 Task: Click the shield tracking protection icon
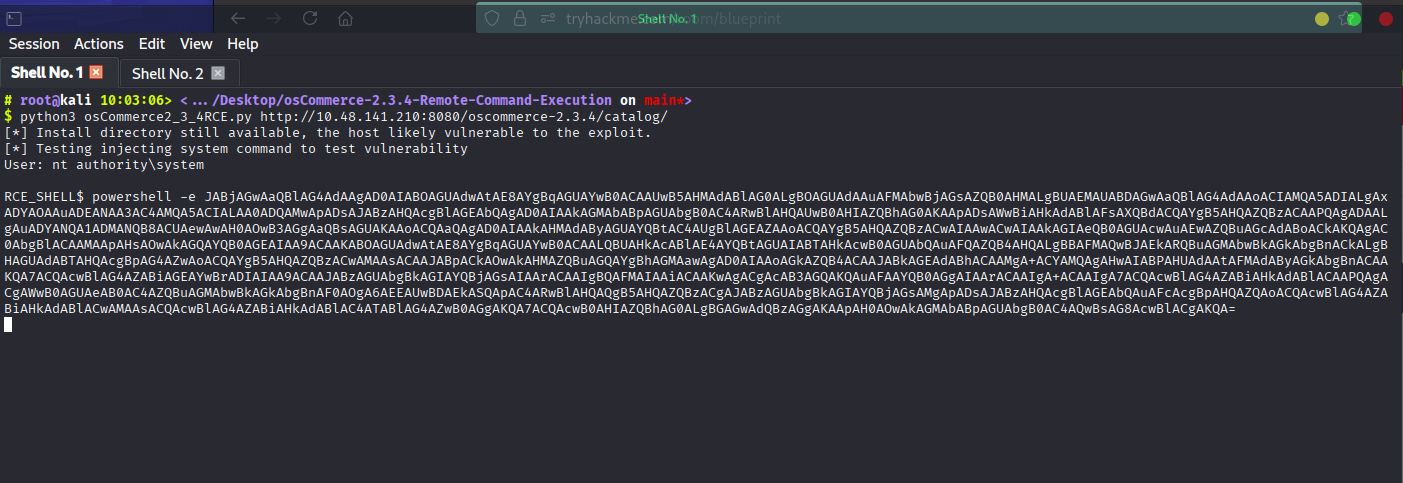pos(491,18)
